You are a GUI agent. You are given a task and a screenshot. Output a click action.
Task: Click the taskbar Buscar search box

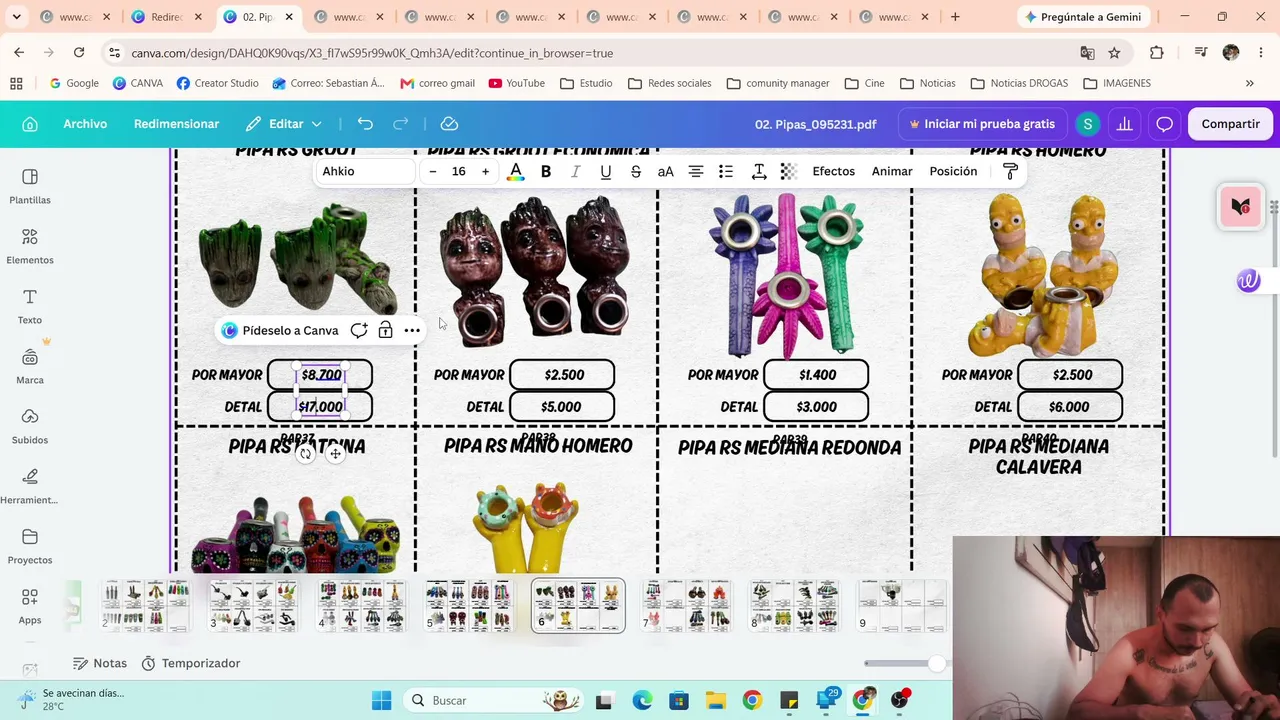point(493,700)
